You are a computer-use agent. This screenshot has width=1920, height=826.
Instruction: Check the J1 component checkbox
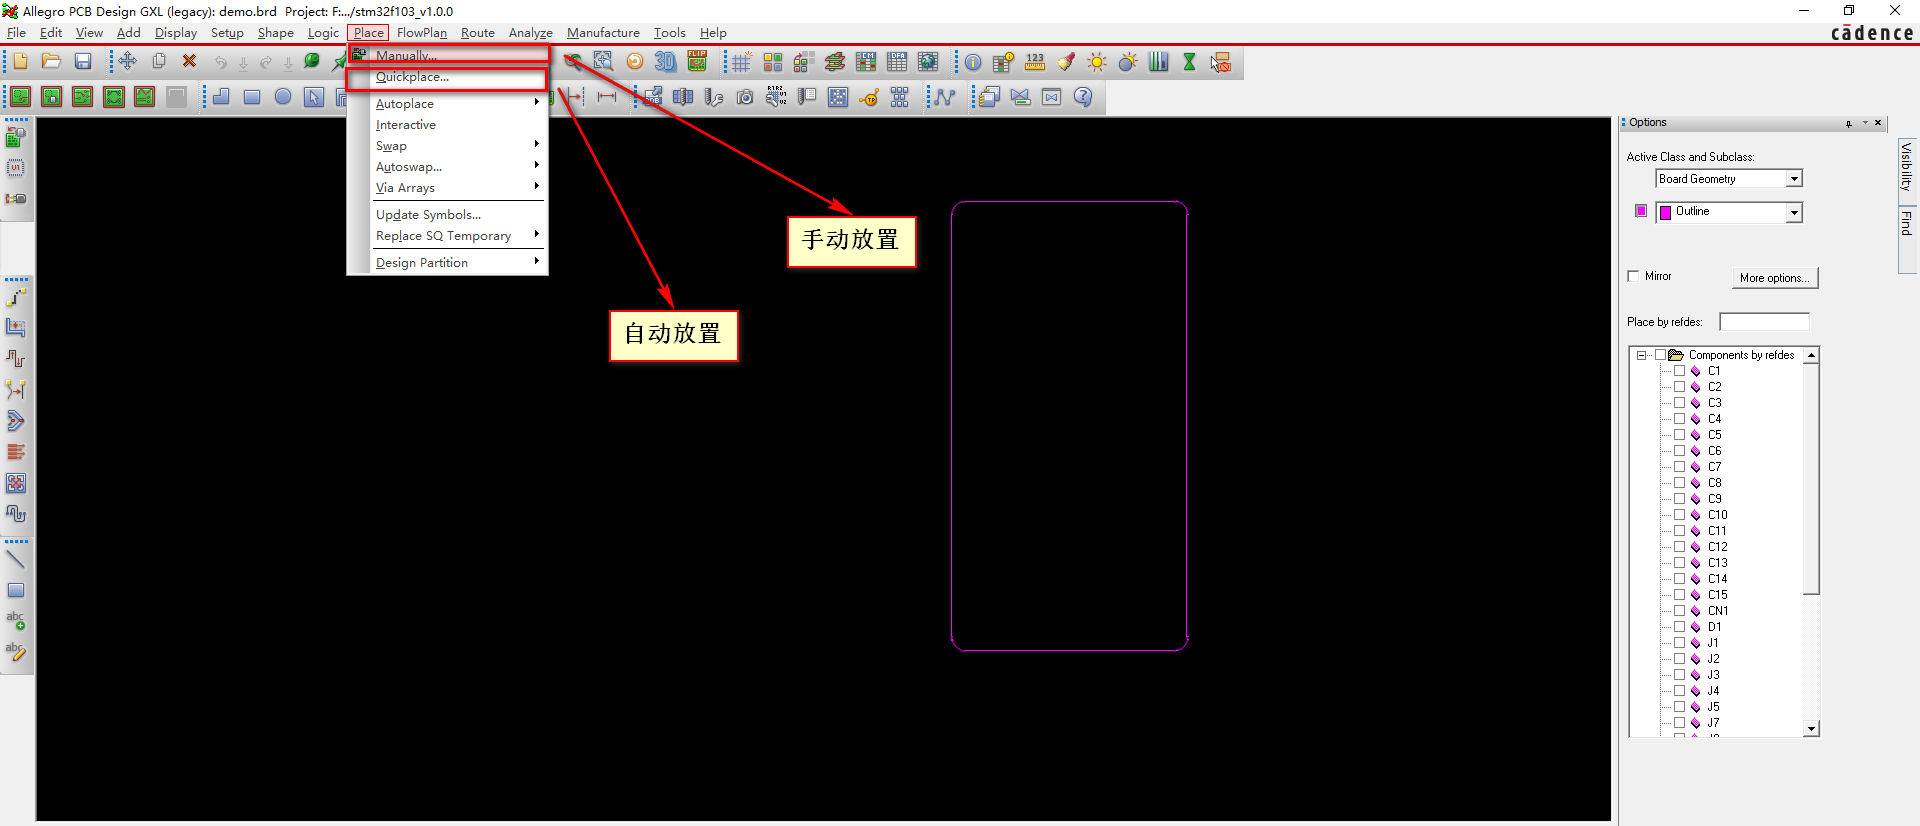tap(1680, 643)
